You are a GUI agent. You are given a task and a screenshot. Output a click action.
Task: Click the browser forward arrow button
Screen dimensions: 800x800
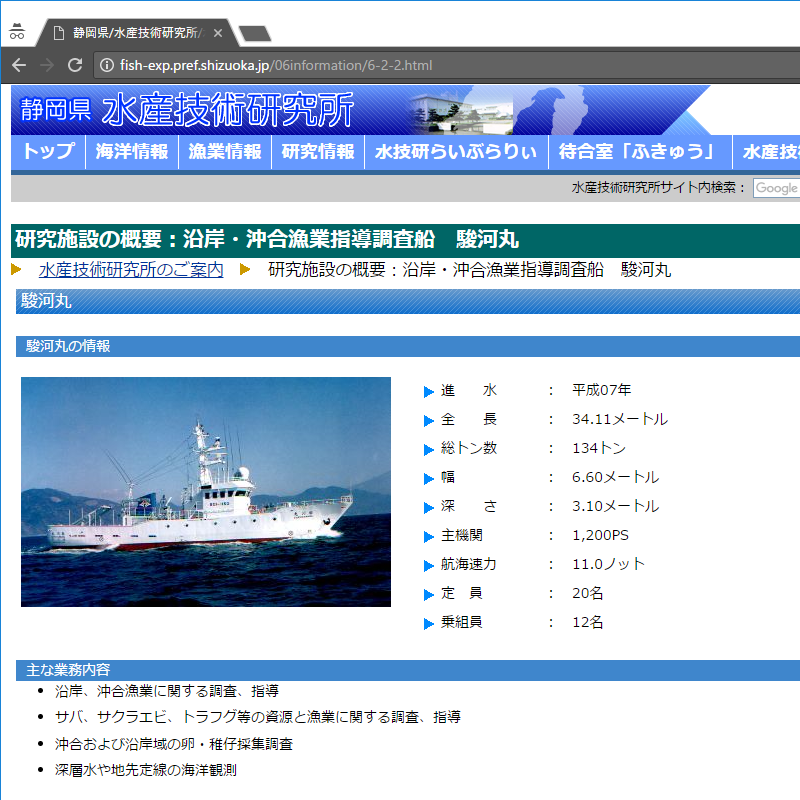point(46,65)
